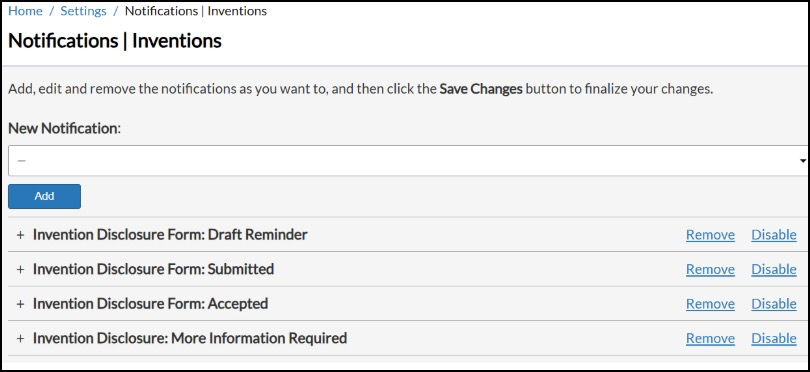Click plus icon beside Form: Submitted
Image resolution: width=810 pixels, height=372 pixels.
pos(20,270)
